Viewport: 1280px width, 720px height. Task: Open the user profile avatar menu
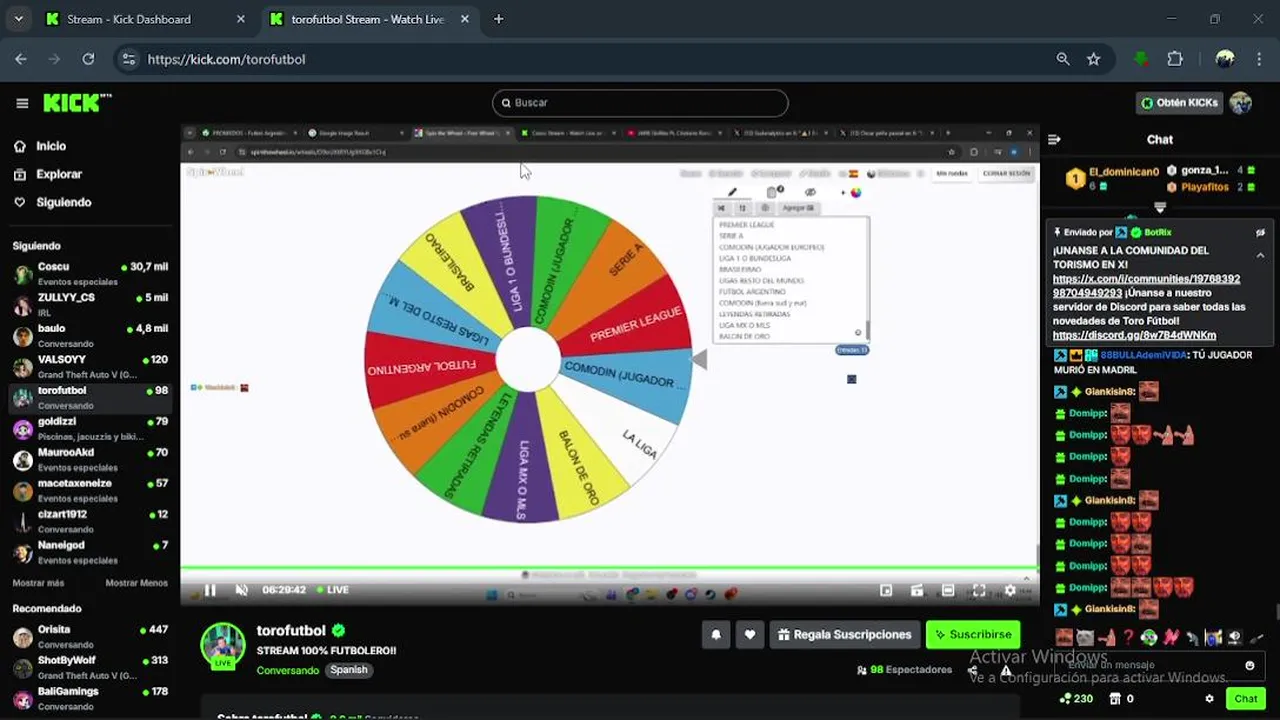click(x=1241, y=103)
